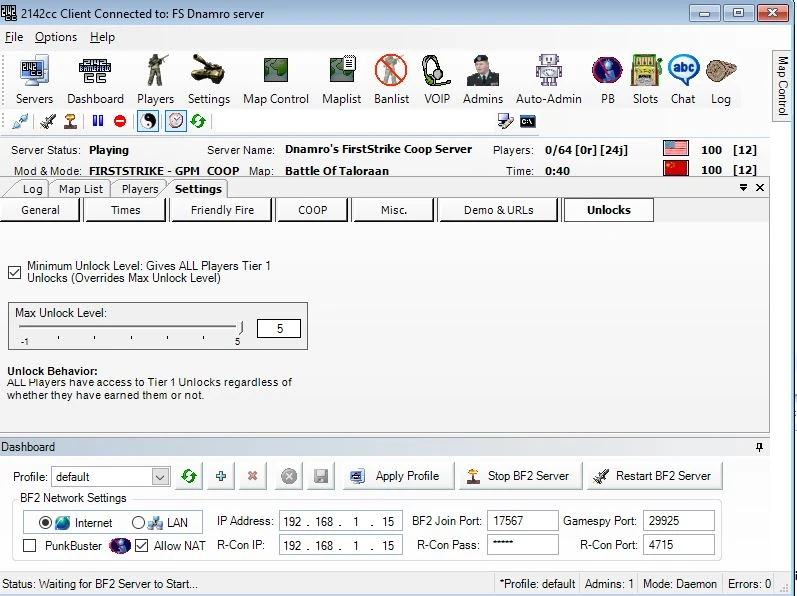Open the Dashboard toolbar icon
Viewport: 797px width, 596px height.
(x=95, y=80)
